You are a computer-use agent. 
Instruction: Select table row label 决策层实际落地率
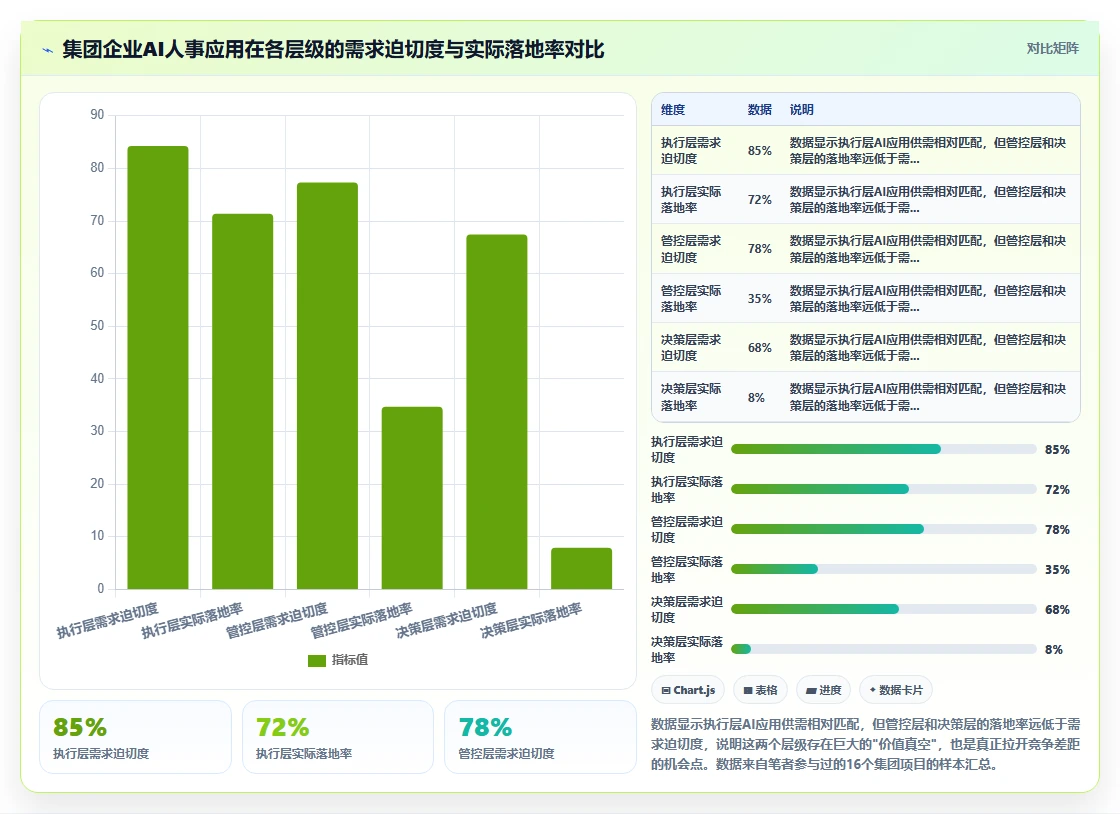pos(691,397)
